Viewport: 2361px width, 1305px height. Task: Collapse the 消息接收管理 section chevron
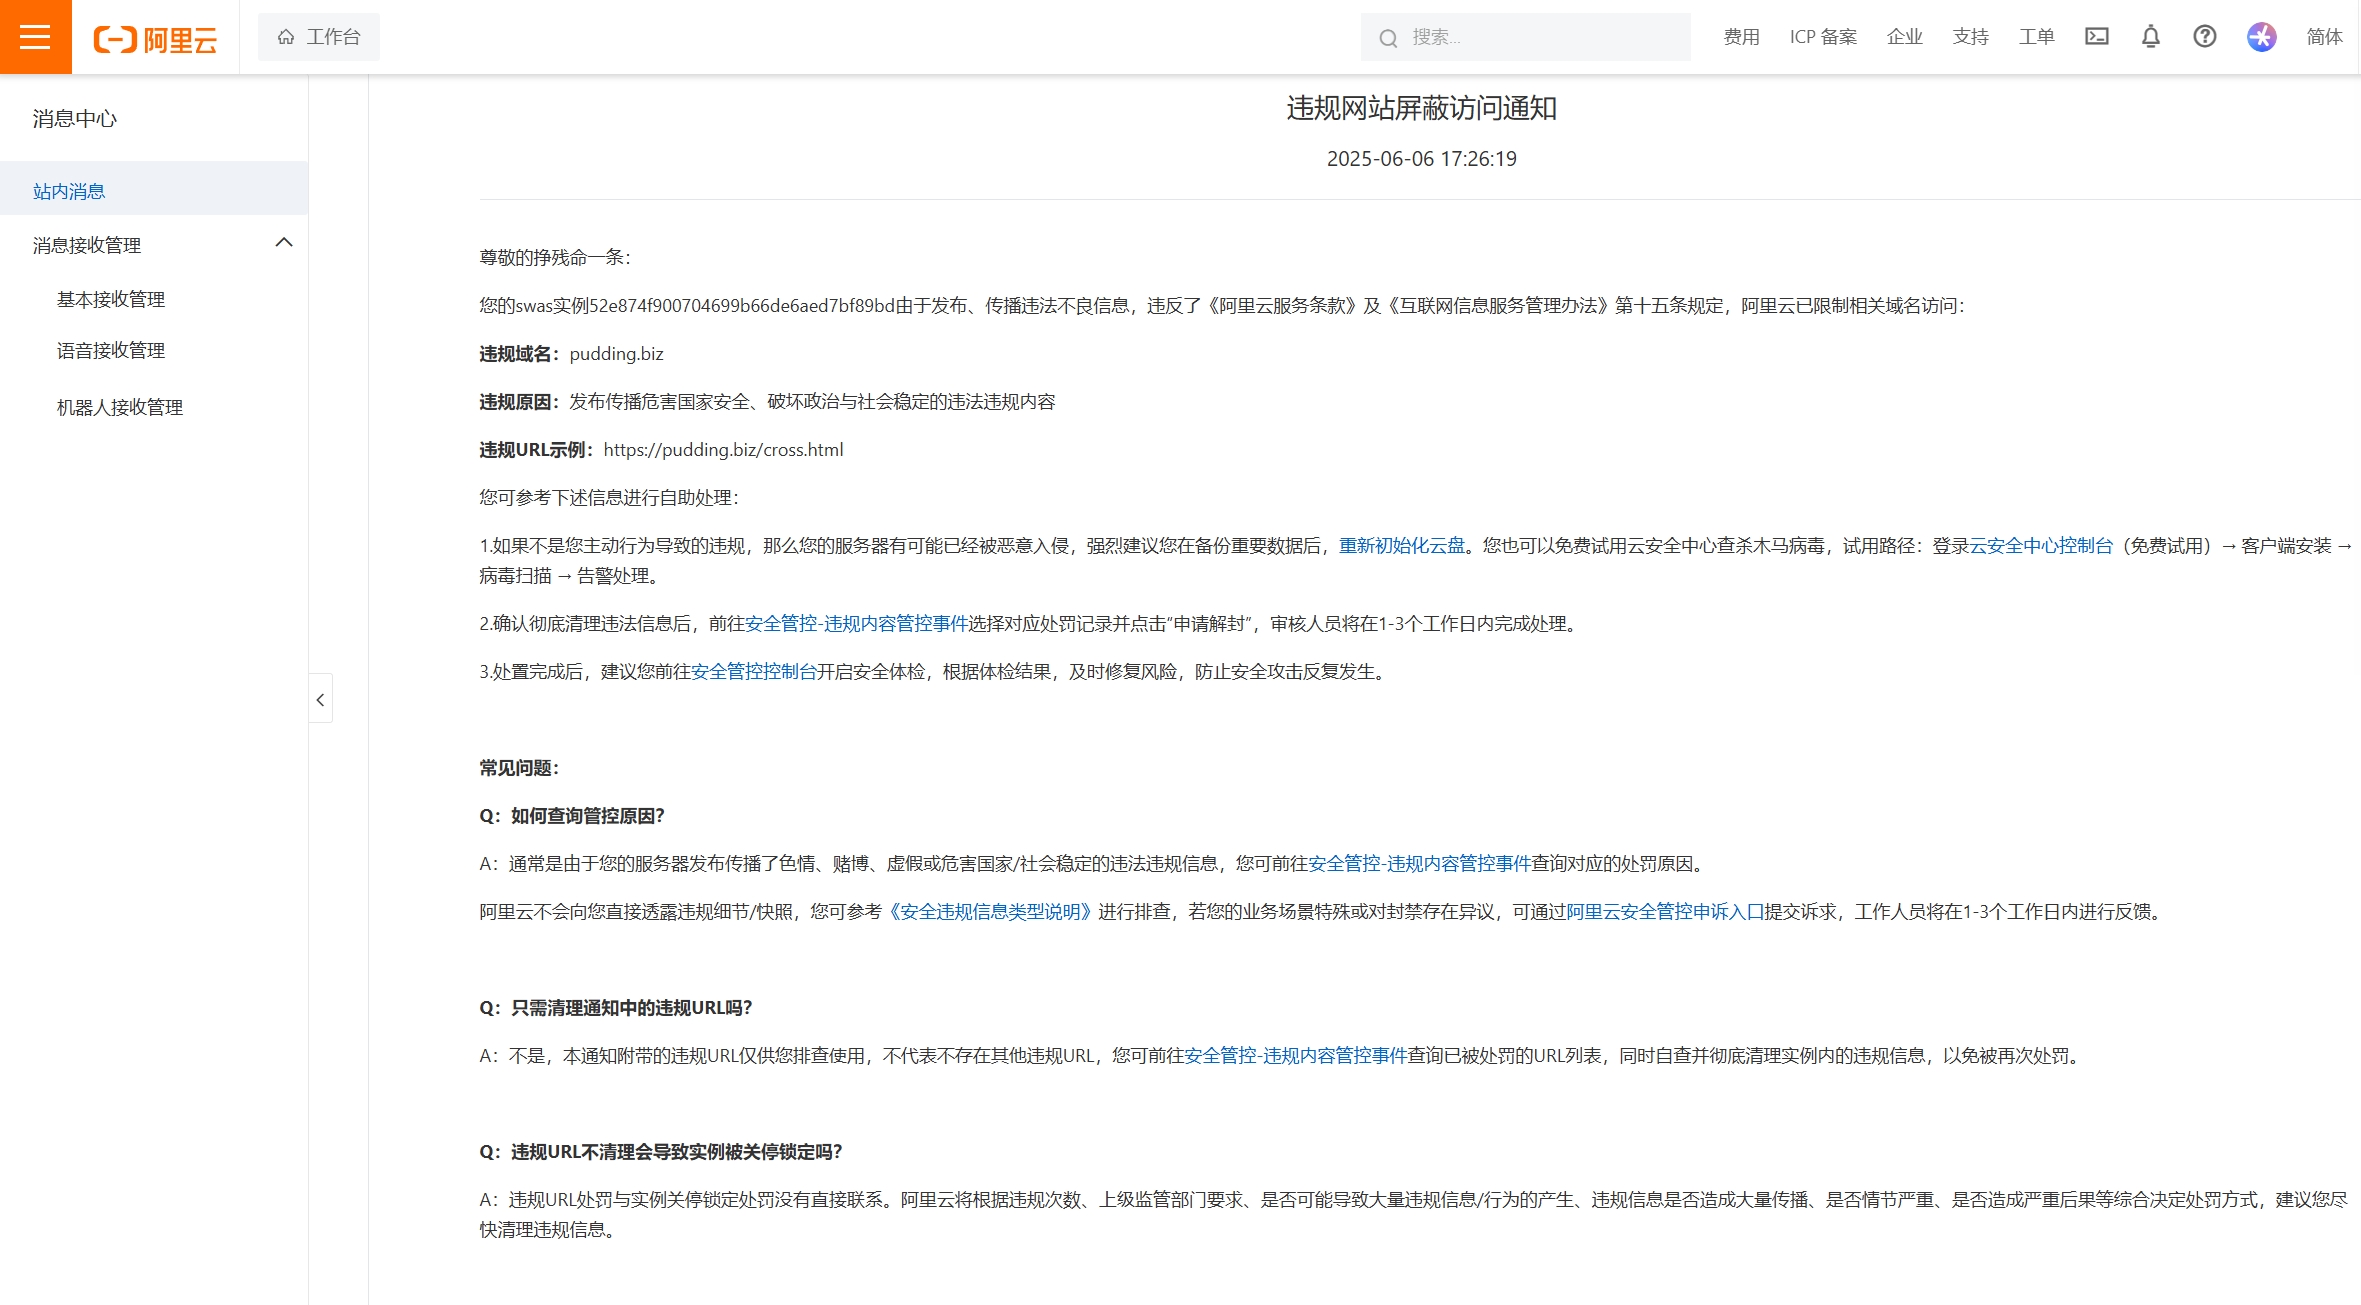pyautogui.click(x=284, y=243)
